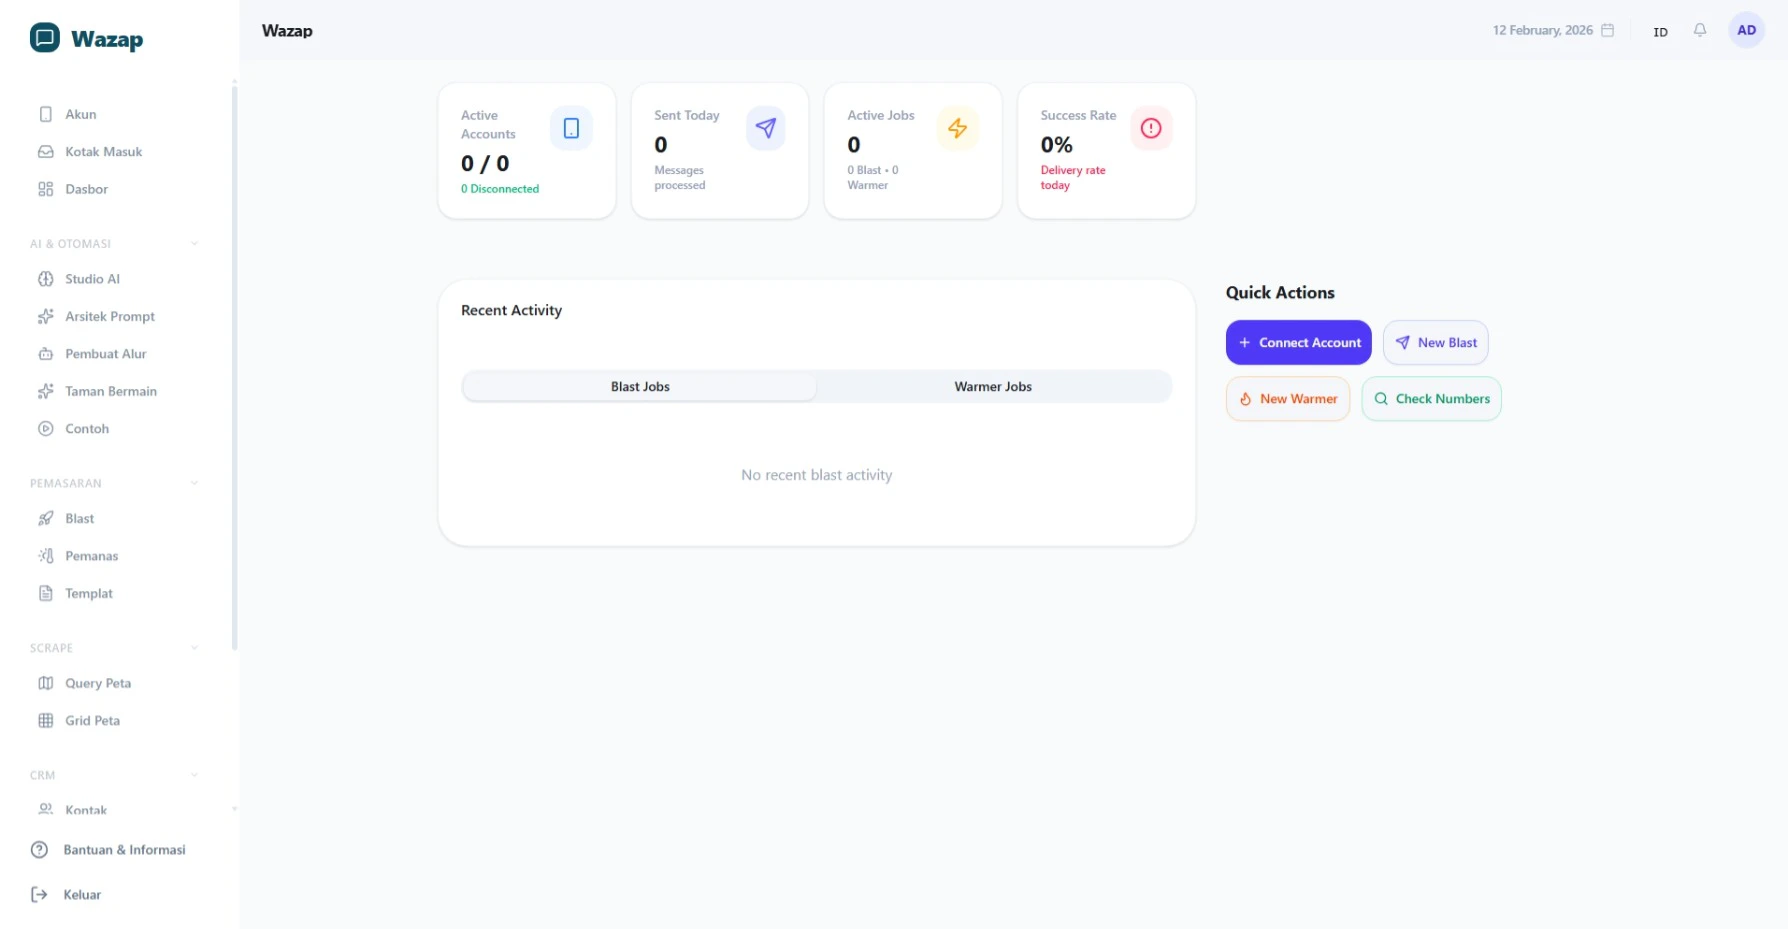Open the AD profile avatar

[x=1746, y=30]
